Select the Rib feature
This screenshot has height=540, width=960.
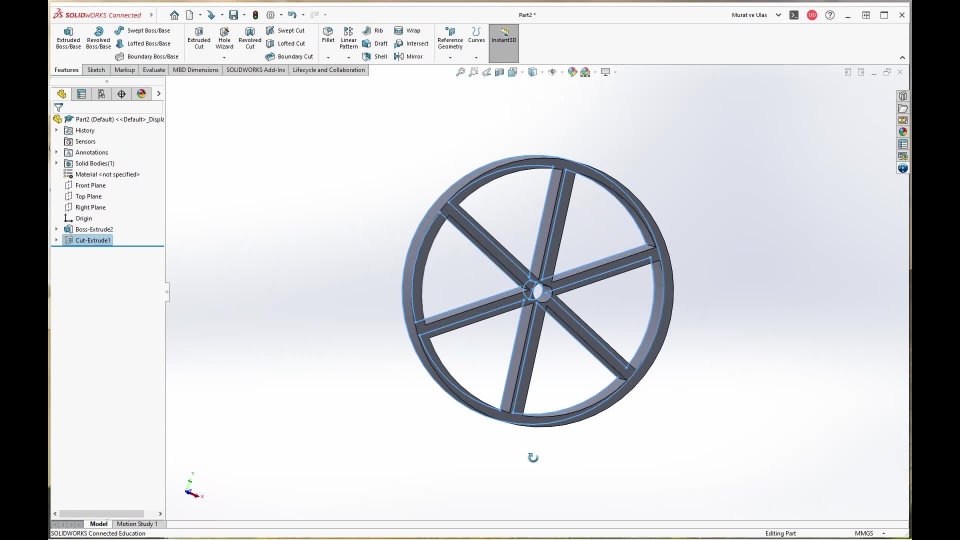[x=373, y=31]
